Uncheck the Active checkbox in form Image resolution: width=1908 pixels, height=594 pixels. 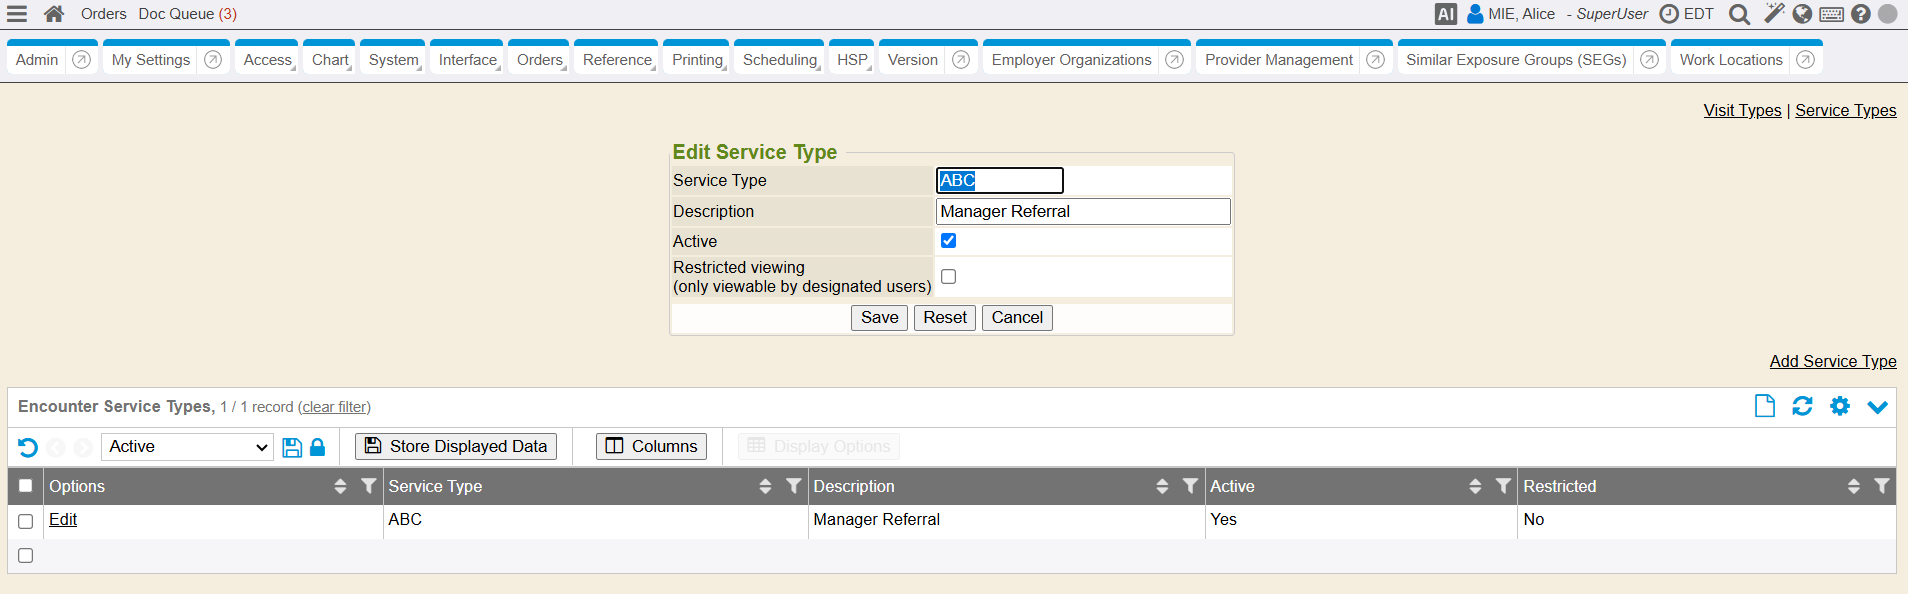tap(948, 241)
